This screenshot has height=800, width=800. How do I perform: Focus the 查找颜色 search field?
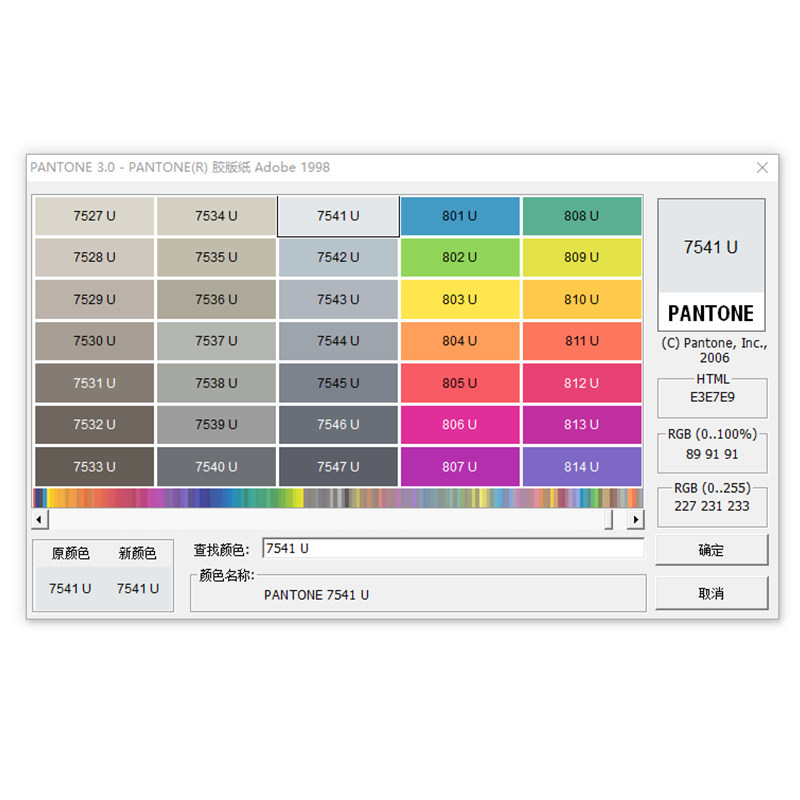(453, 548)
